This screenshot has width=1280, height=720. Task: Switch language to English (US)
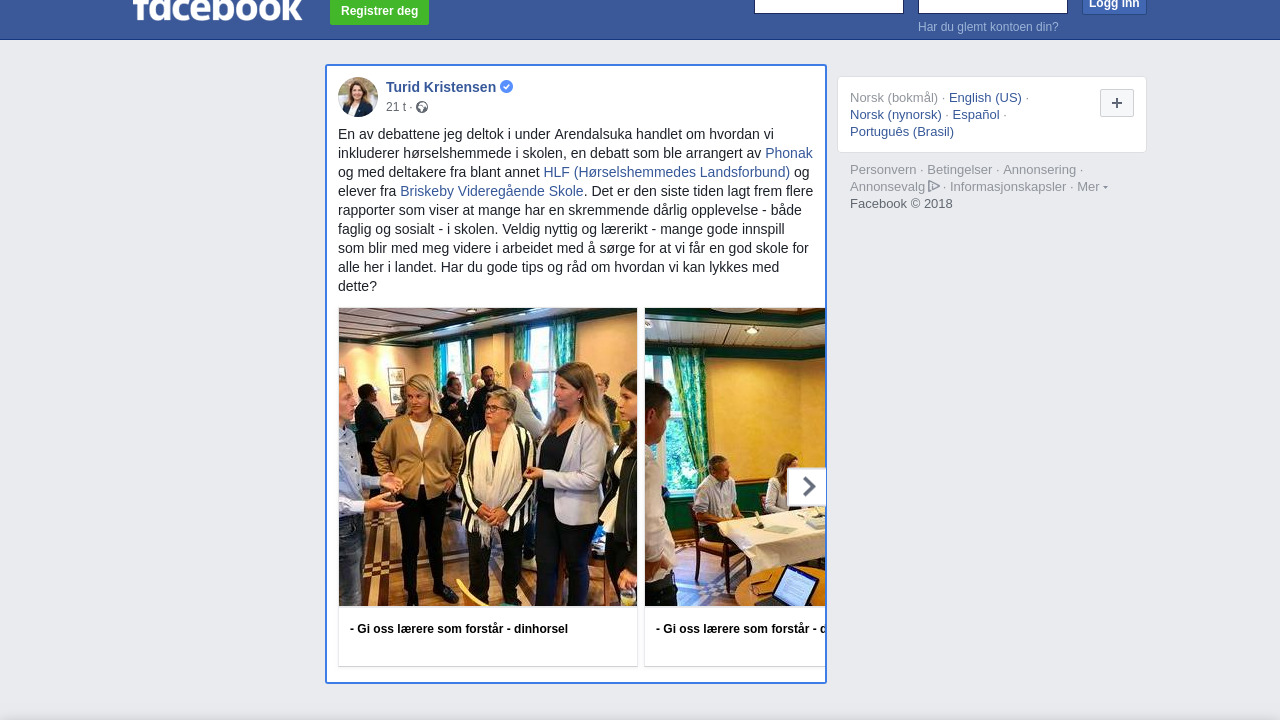[985, 97]
